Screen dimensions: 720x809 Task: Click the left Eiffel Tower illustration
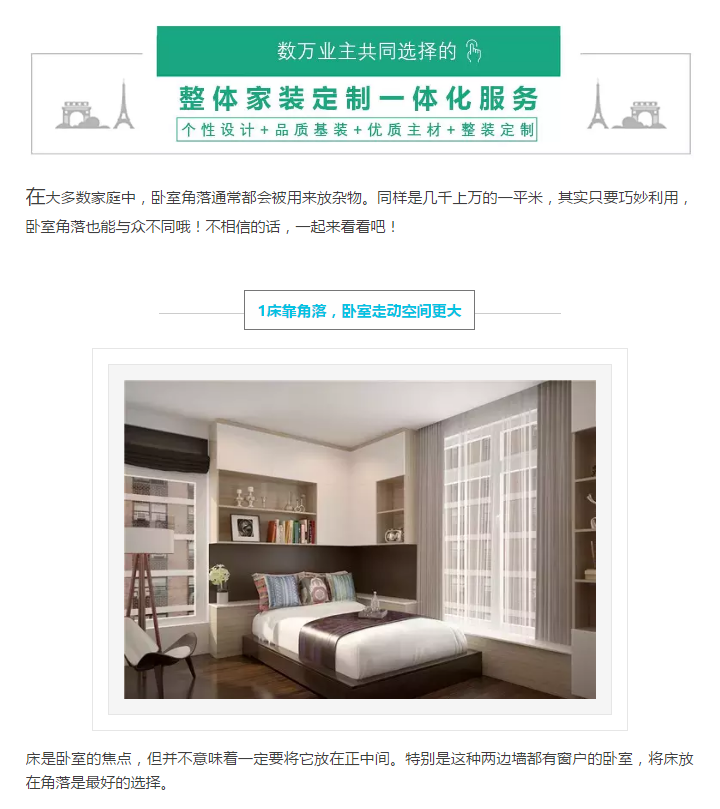point(124,105)
